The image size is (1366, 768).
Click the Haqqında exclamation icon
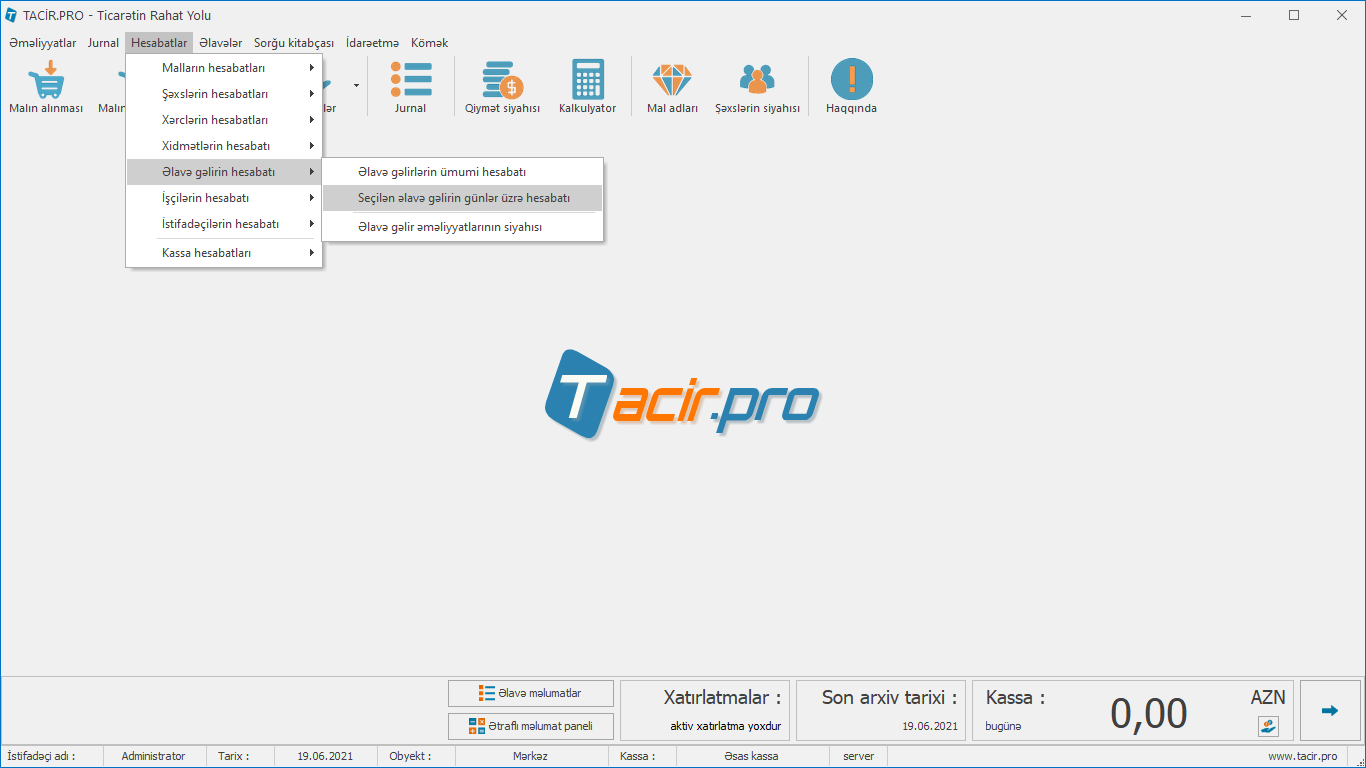(851, 80)
